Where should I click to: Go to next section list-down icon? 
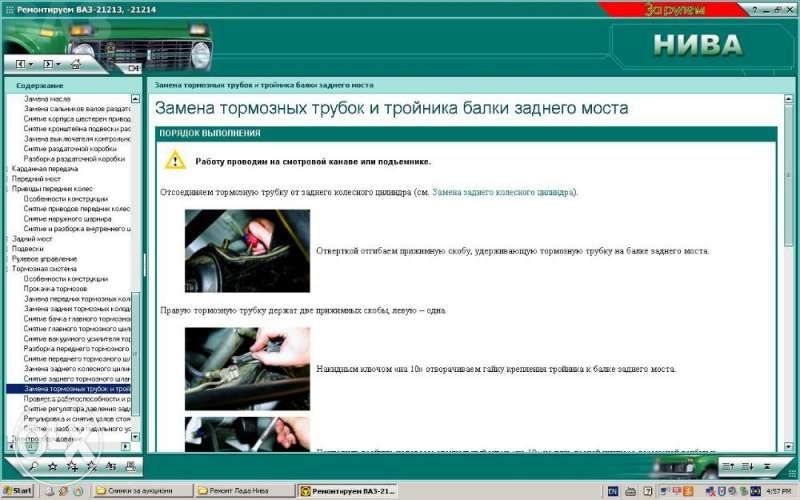point(747,466)
